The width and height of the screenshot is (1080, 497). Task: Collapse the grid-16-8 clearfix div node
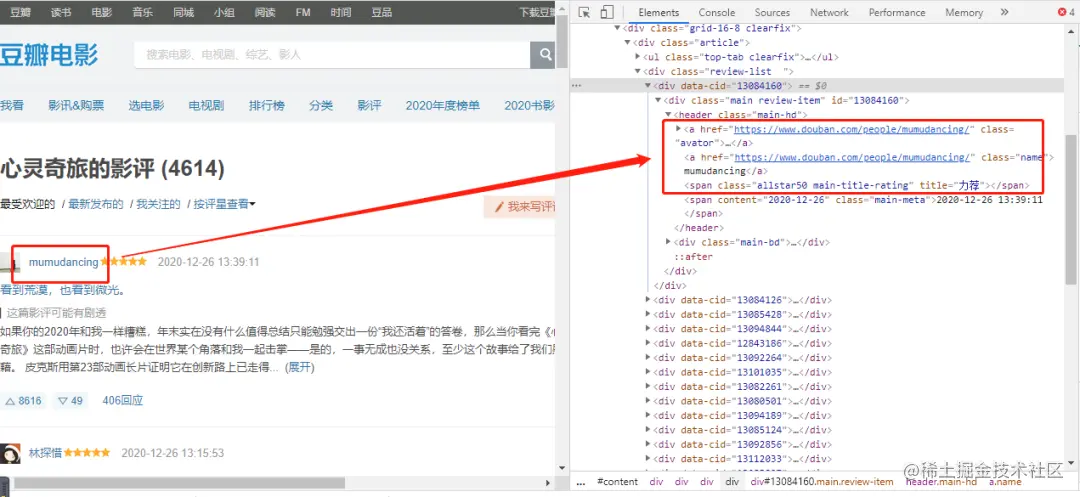(x=617, y=29)
